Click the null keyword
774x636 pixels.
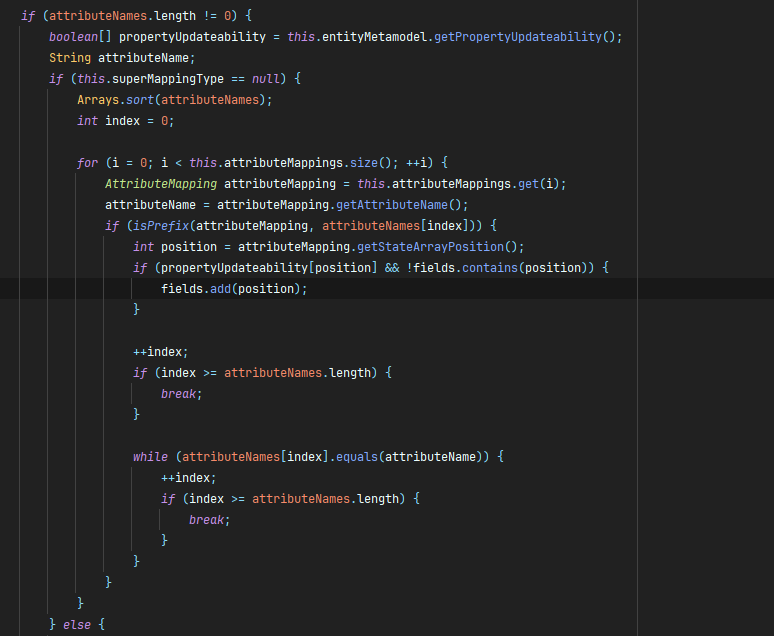pyautogui.click(x=266, y=79)
